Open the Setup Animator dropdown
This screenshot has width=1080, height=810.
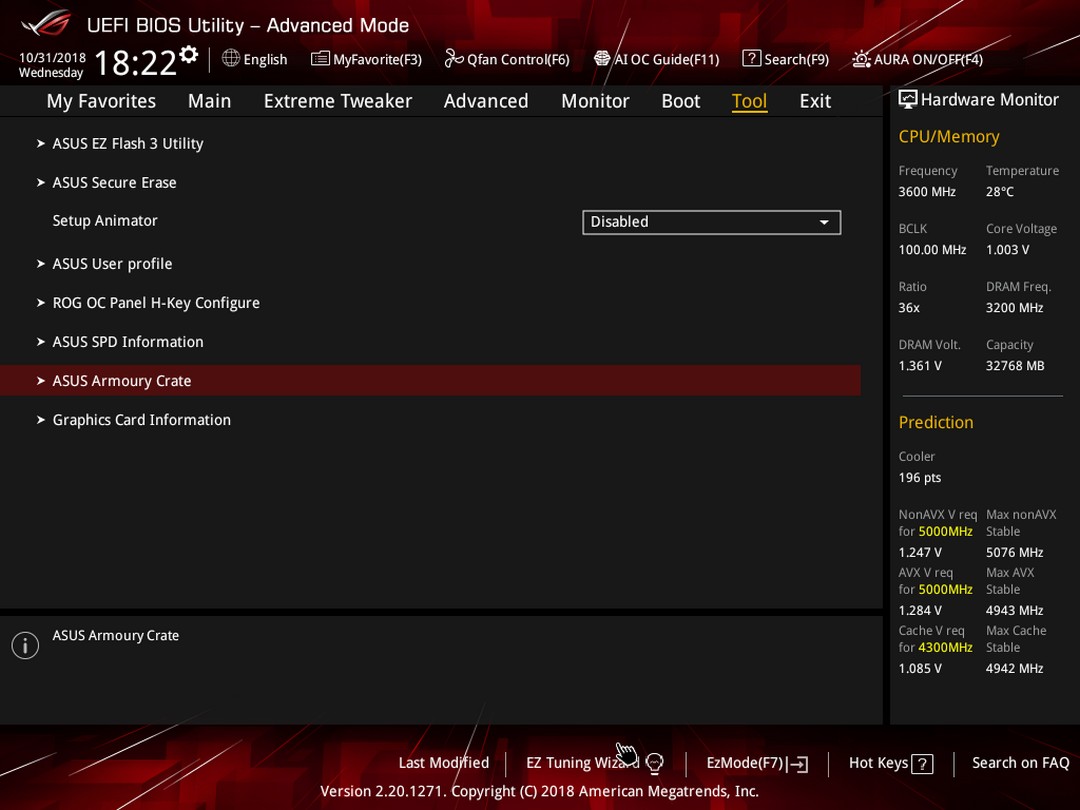click(x=712, y=222)
